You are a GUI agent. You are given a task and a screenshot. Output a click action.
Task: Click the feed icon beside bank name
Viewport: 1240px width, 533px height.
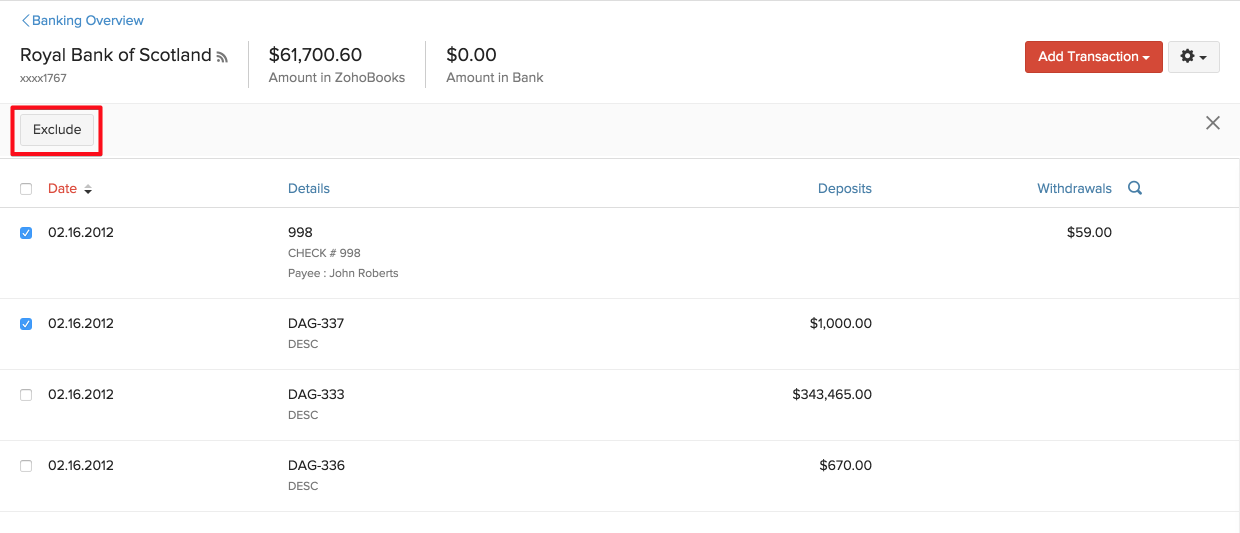[222, 57]
